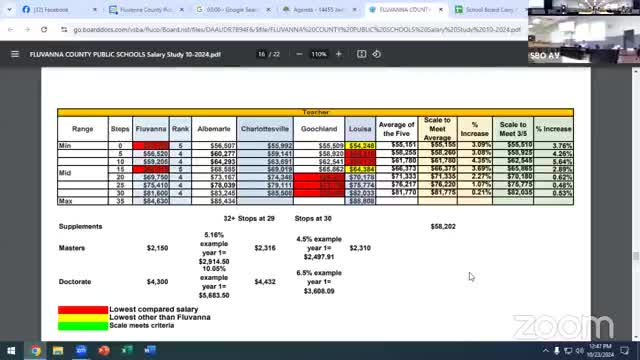Zoom out the PDF with minus button
640x360 pixels.
tap(299, 54)
